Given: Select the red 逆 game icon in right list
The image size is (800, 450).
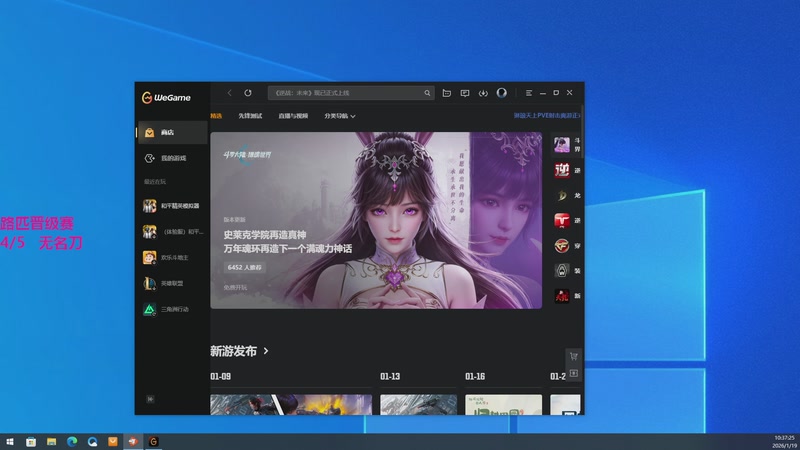Looking at the screenshot, I should (562, 170).
